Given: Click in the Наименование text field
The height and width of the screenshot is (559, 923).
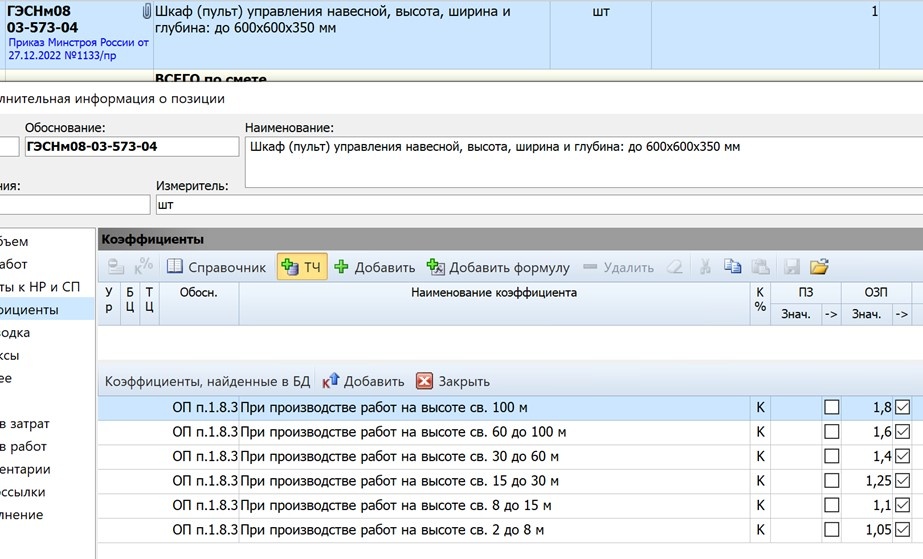Looking at the screenshot, I should pos(584,162).
